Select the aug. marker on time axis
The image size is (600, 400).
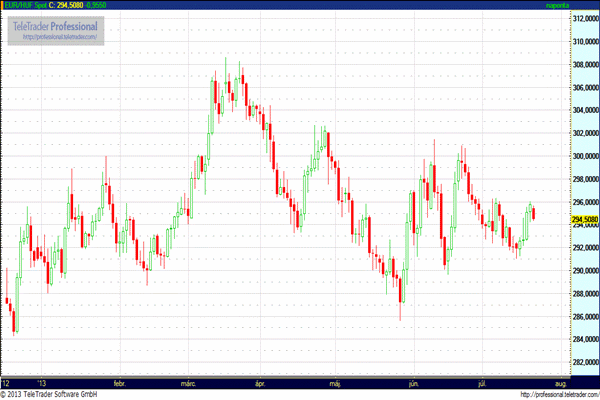tap(560, 382)
